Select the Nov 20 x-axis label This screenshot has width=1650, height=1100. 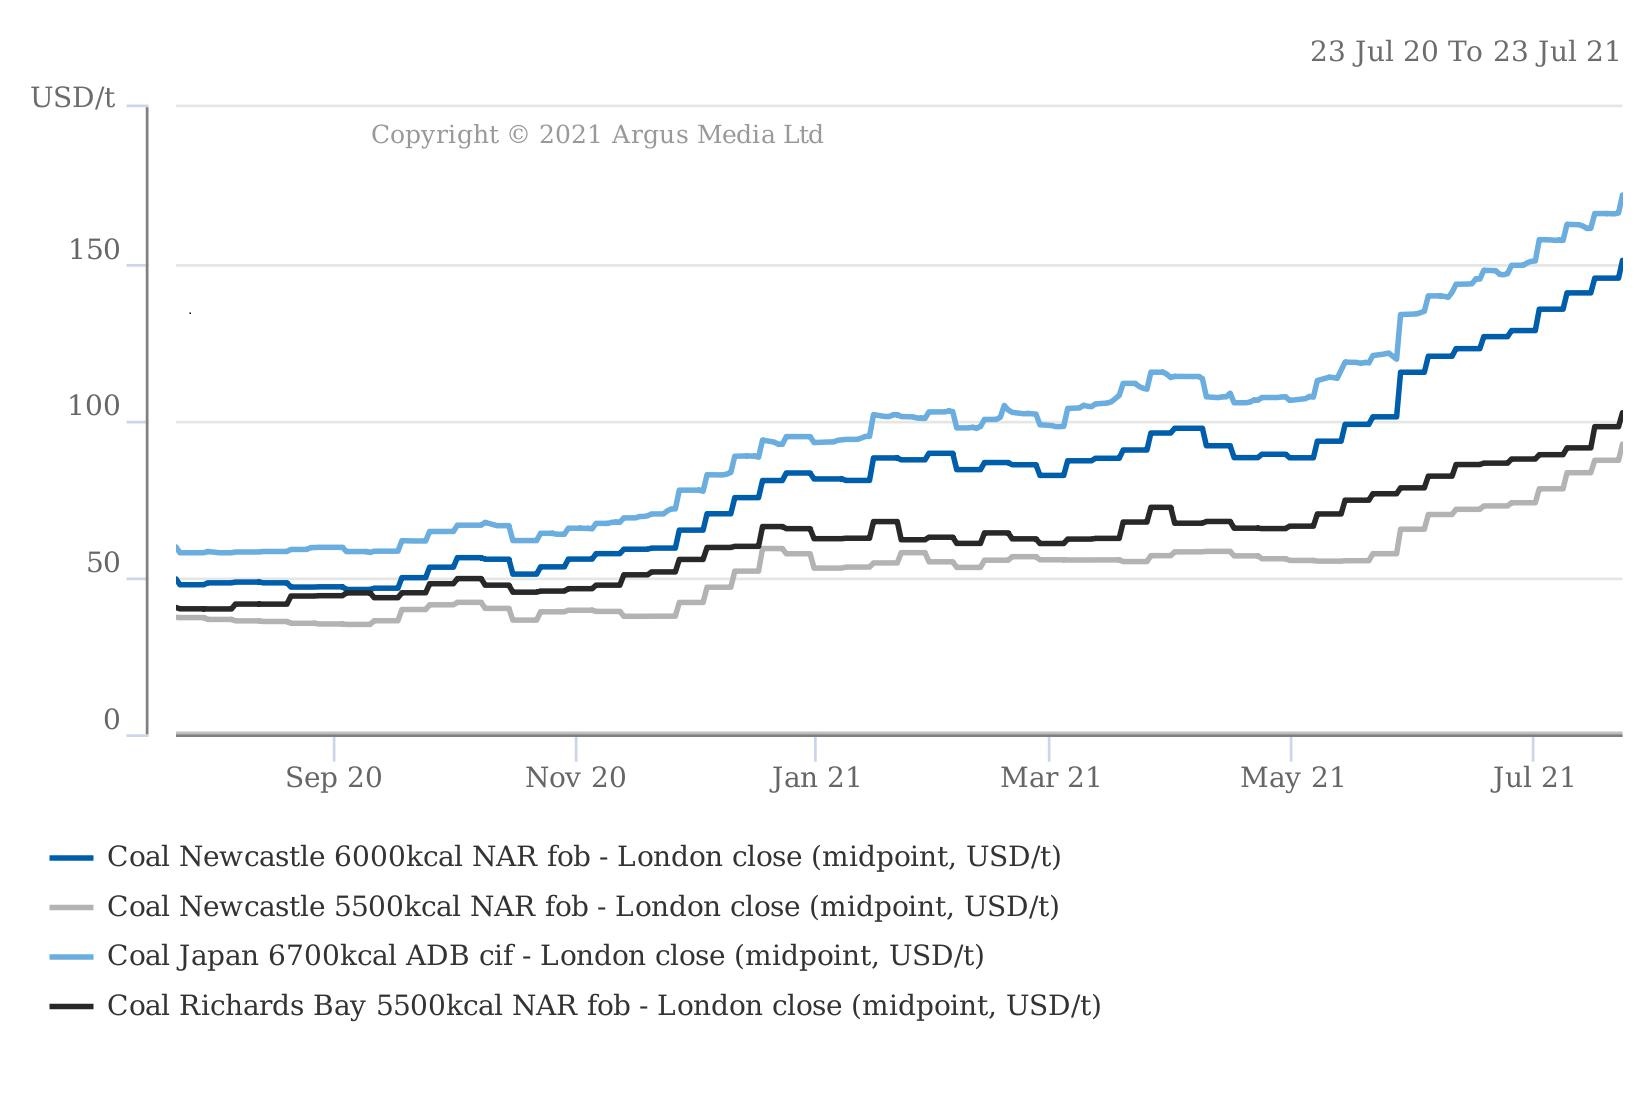[x=575, y=778]
